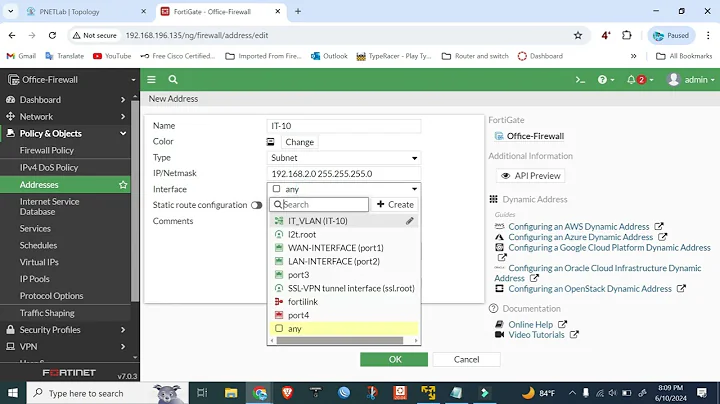Open the Online Help link
Image resolution: width=720 pixels, height=404 pixels.
point(530,324)
